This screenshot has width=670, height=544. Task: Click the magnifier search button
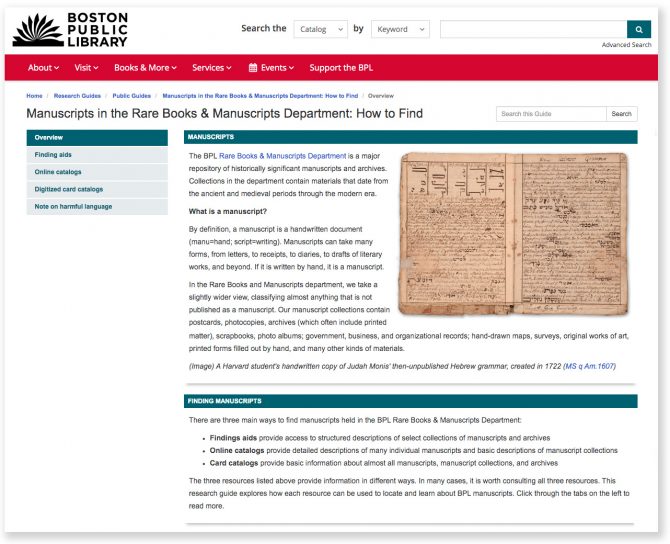[x=639, y=29]
